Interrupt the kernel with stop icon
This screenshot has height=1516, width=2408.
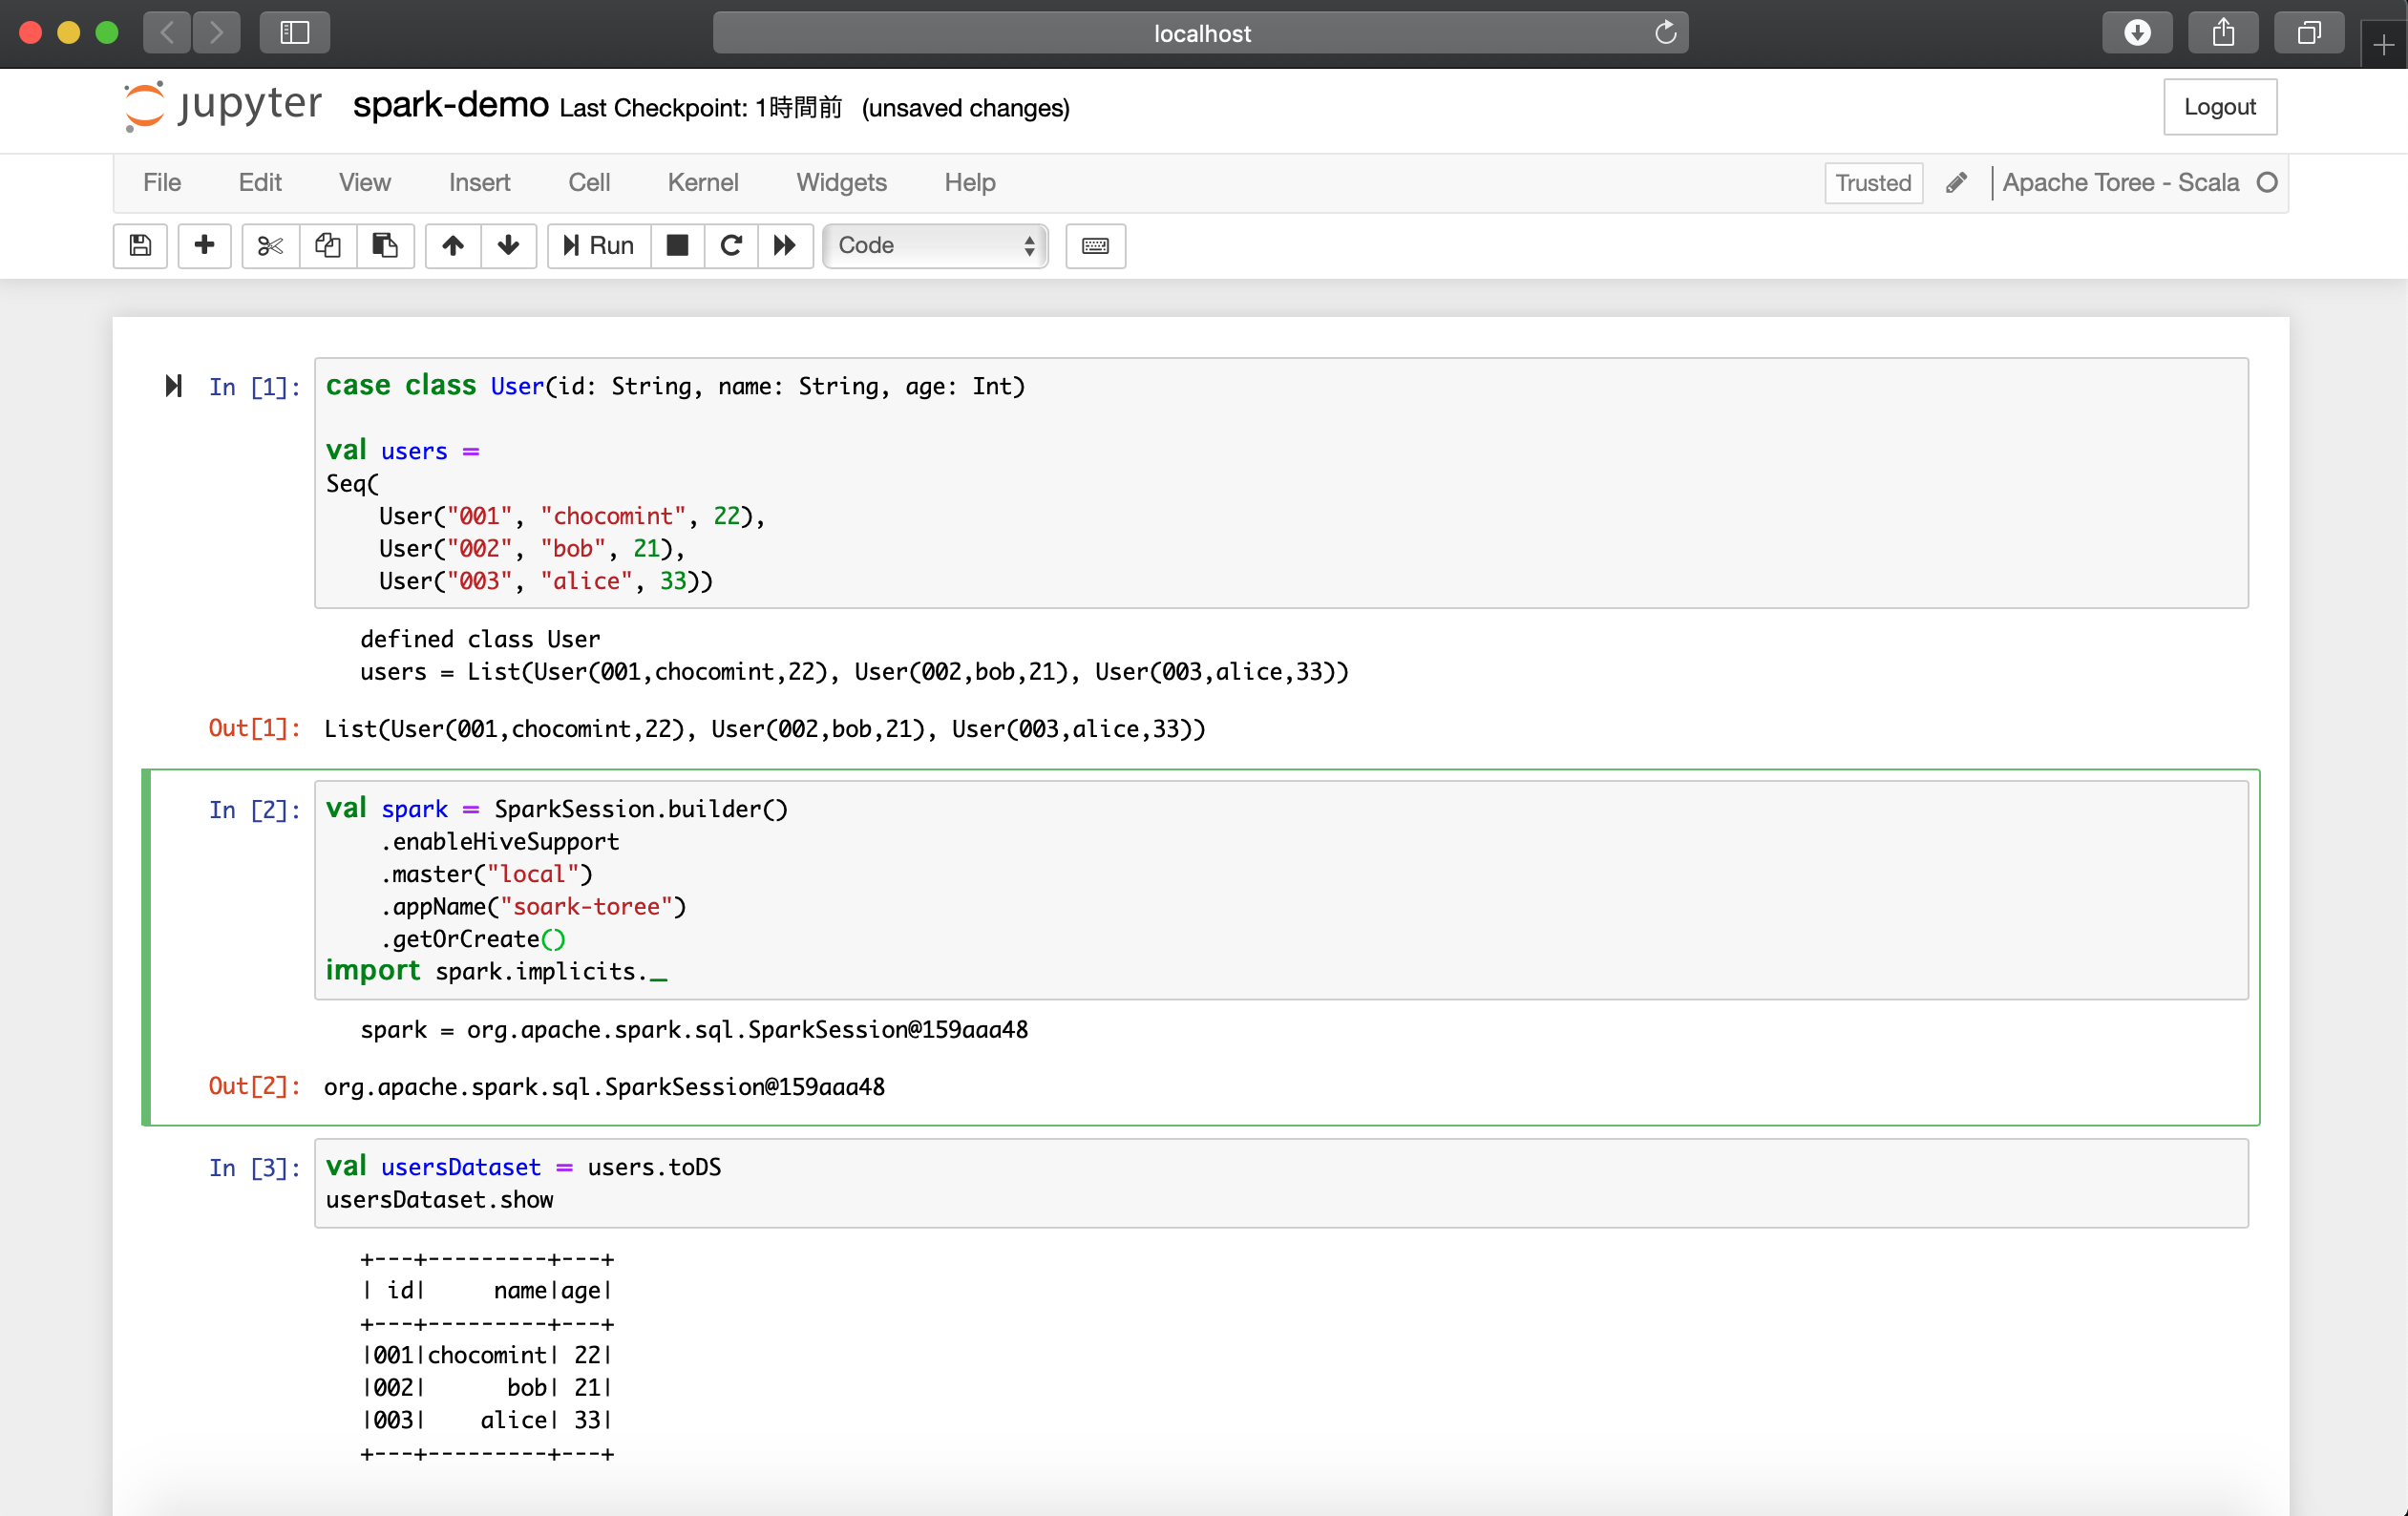point(678,246)
